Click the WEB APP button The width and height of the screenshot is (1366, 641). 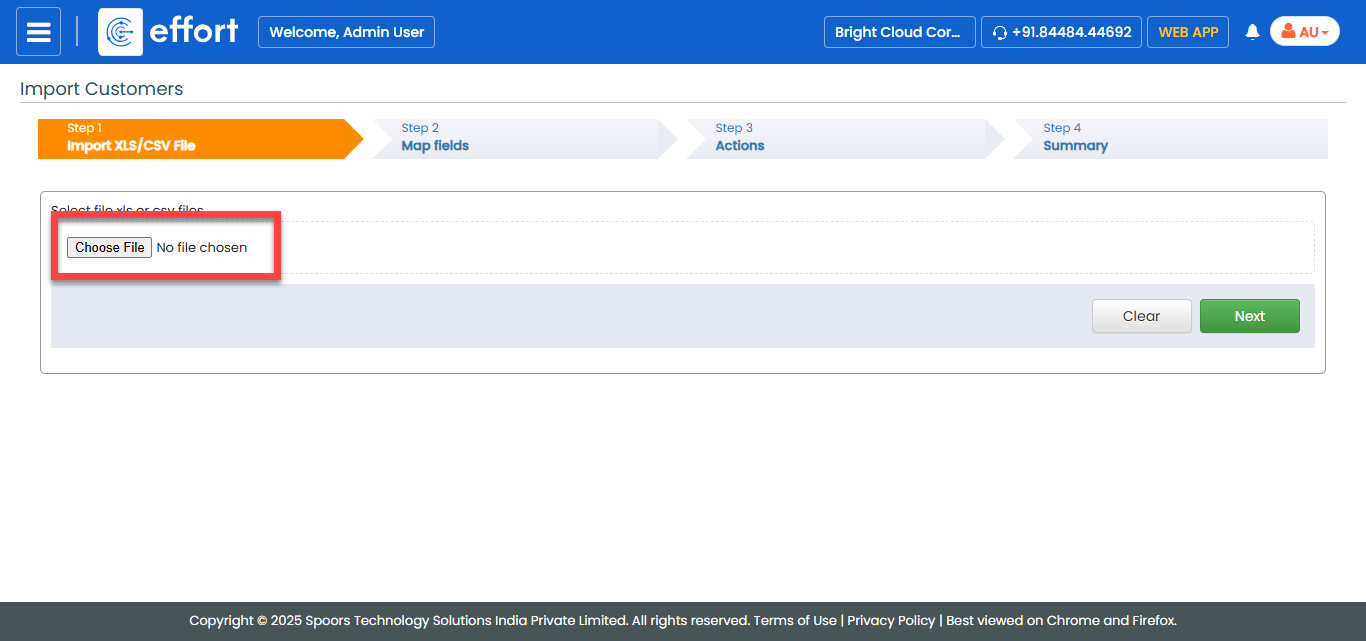click(x=1188, y=32)
